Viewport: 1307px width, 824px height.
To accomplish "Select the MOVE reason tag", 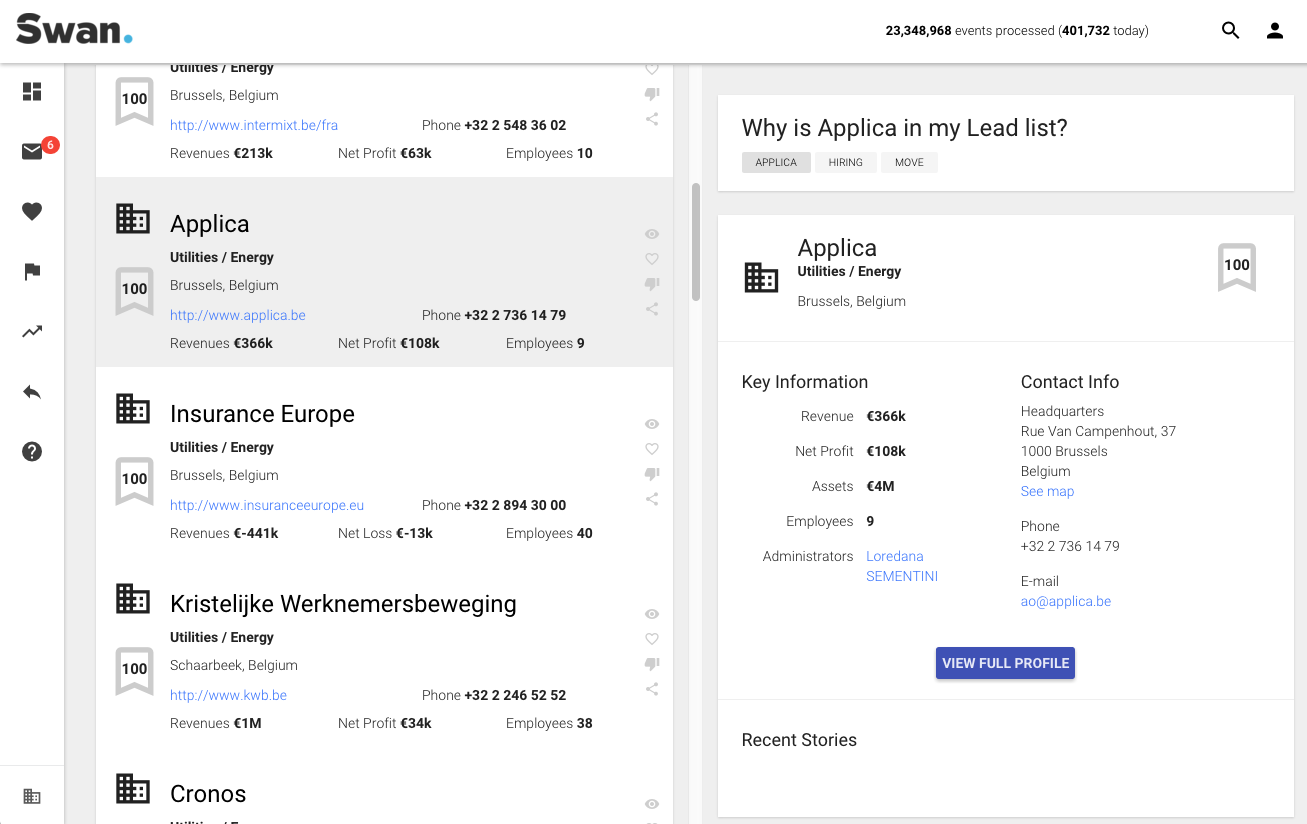I will click(909, 162).
